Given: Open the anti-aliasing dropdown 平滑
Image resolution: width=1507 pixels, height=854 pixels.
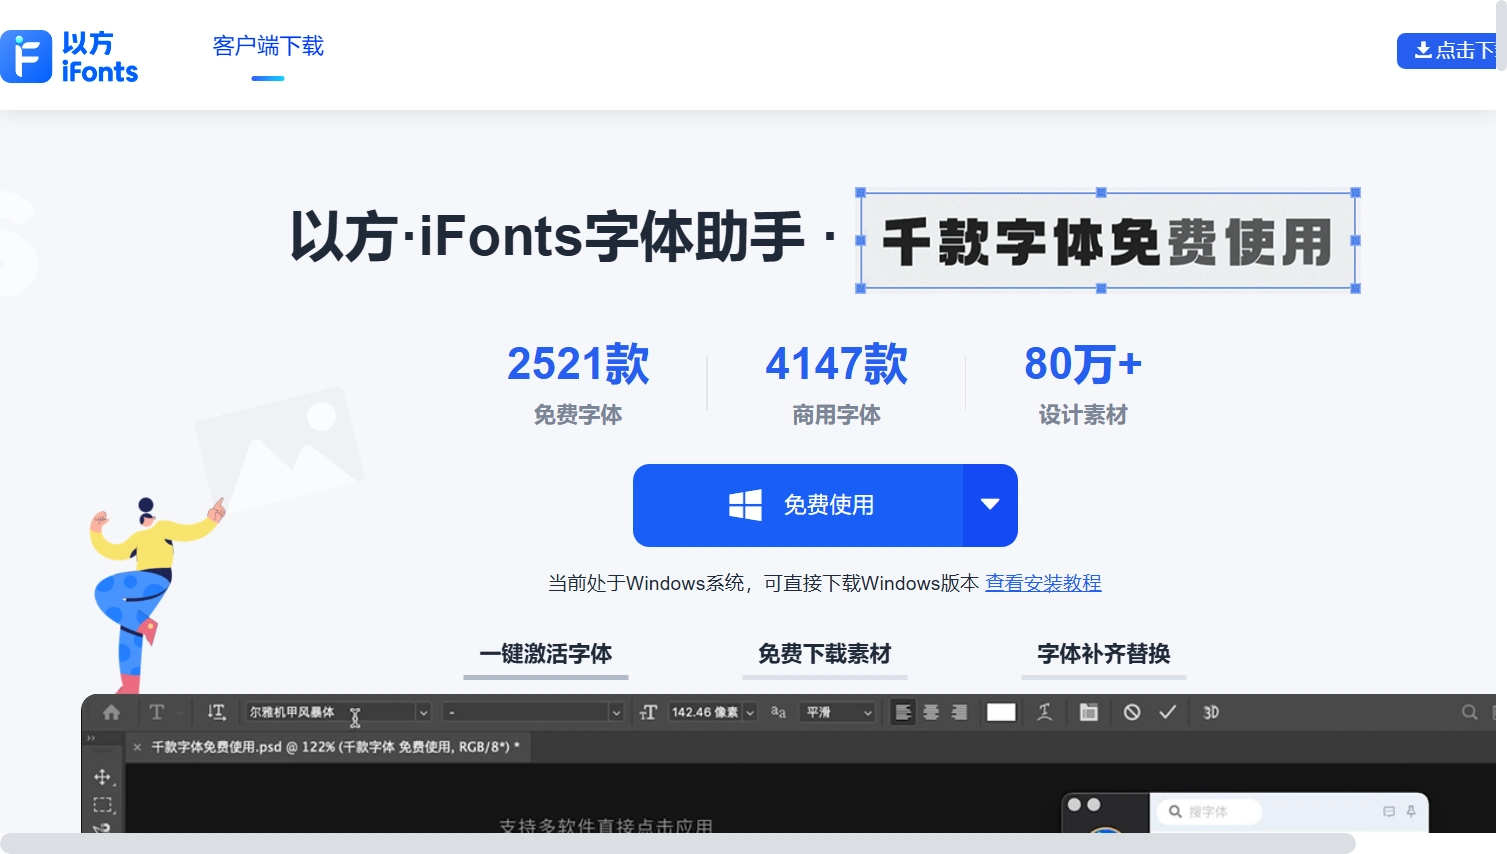Looking at the screenshot, I should point(839,712).
